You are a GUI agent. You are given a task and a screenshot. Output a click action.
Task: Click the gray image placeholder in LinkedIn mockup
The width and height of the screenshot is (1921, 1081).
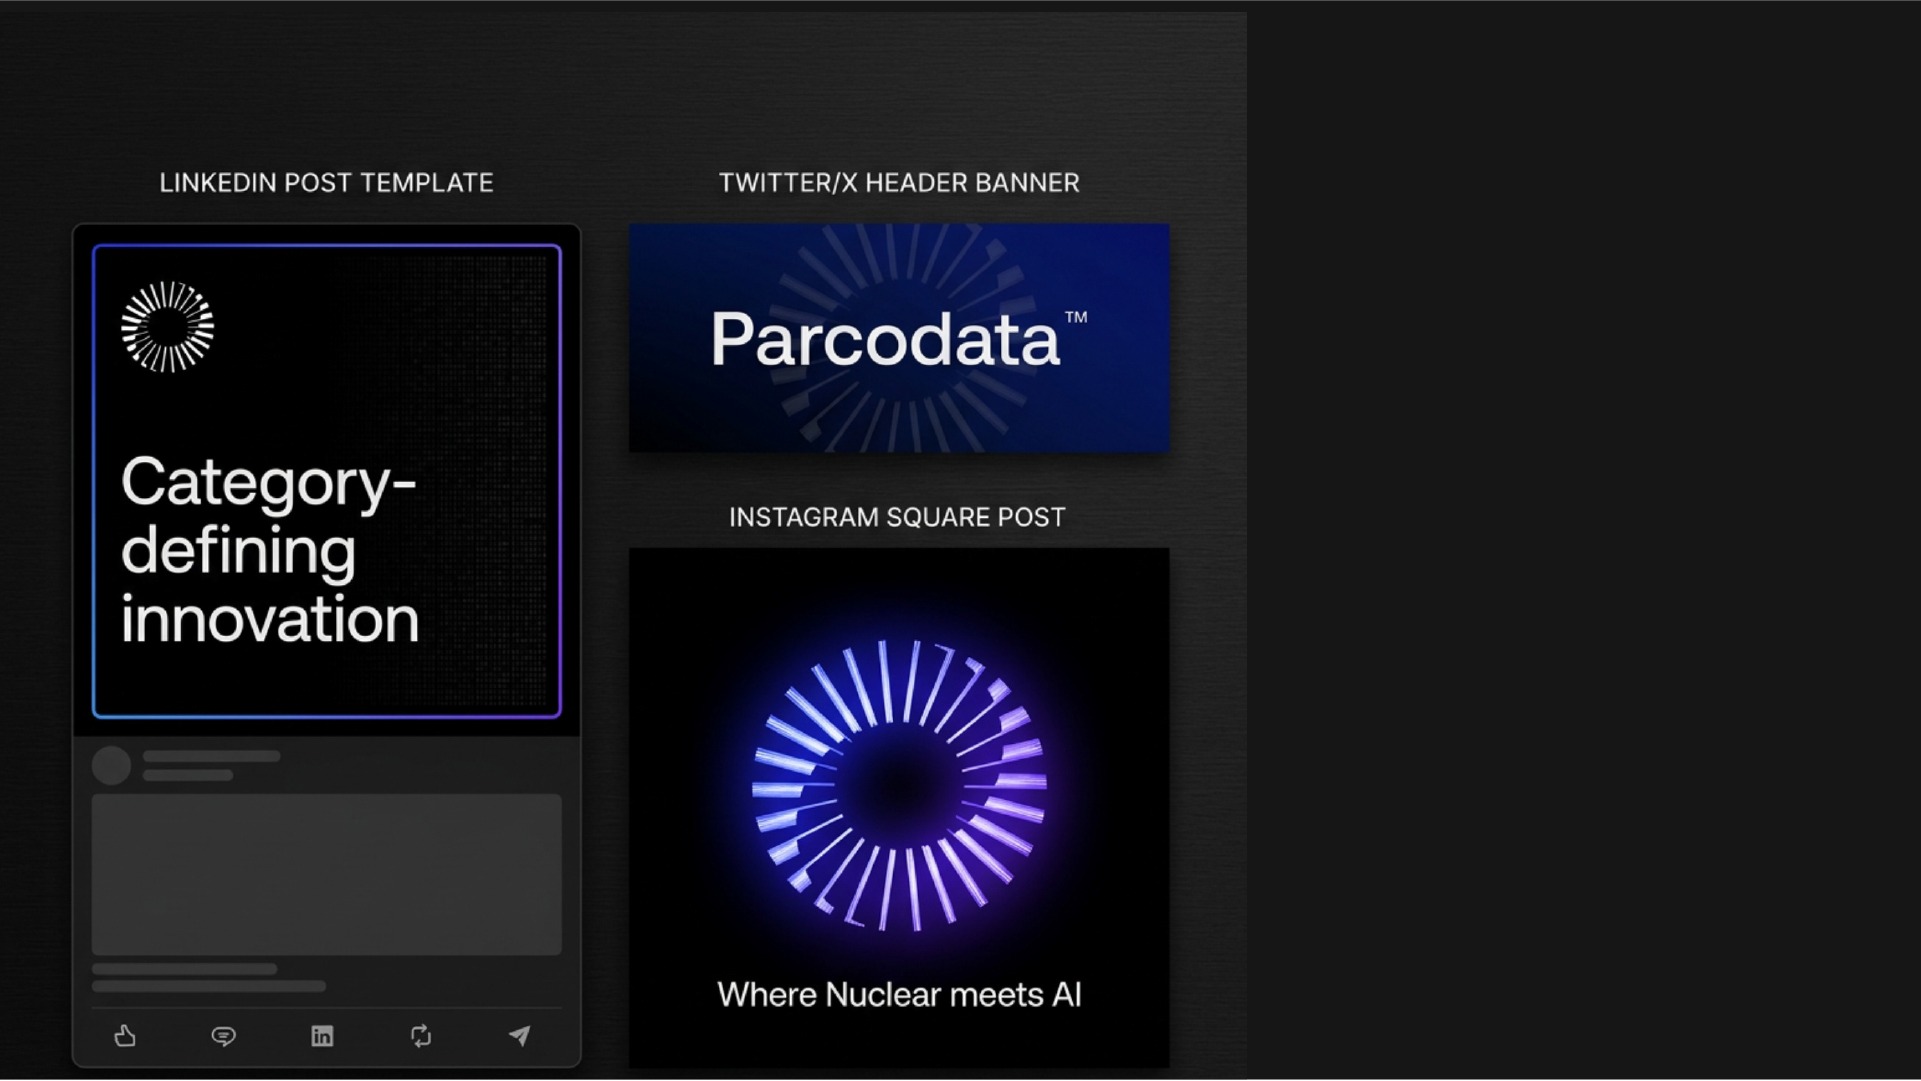tap(327, 875)
